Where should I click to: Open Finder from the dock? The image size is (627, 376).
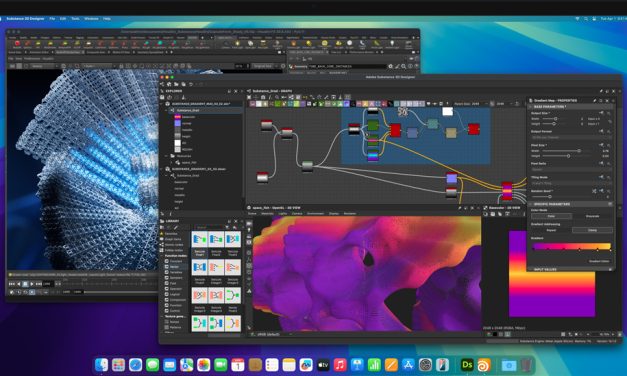click(101, 364)
